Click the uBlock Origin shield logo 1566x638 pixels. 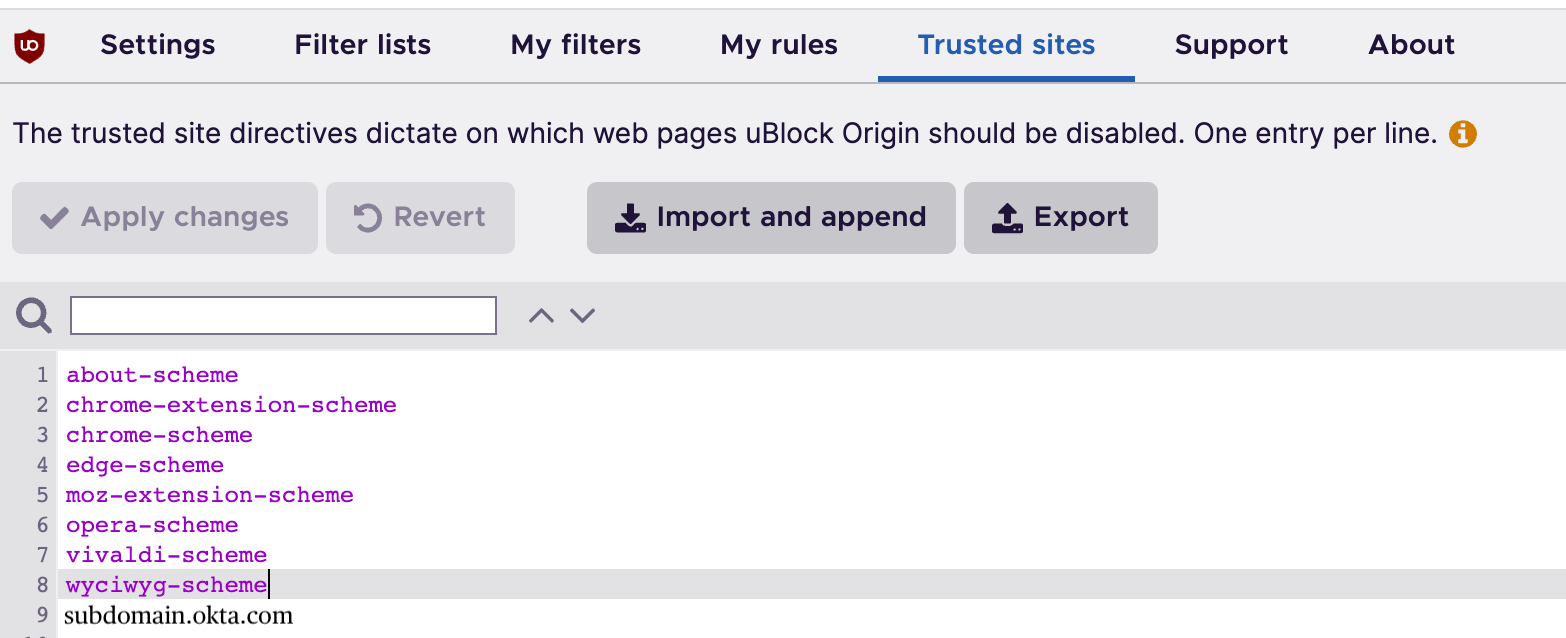click(30, 44)
